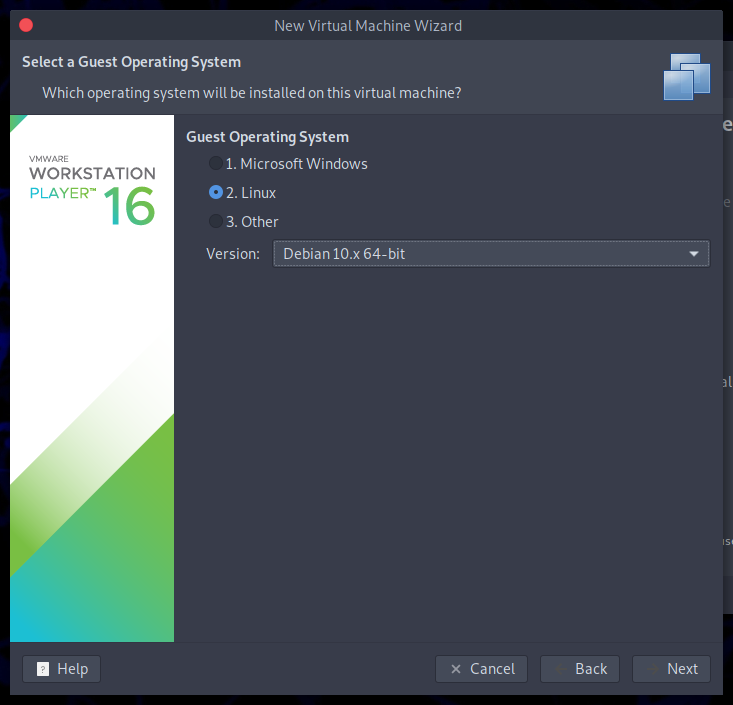Cancel the New Virtual Machine Wizard

click(482, 669)
